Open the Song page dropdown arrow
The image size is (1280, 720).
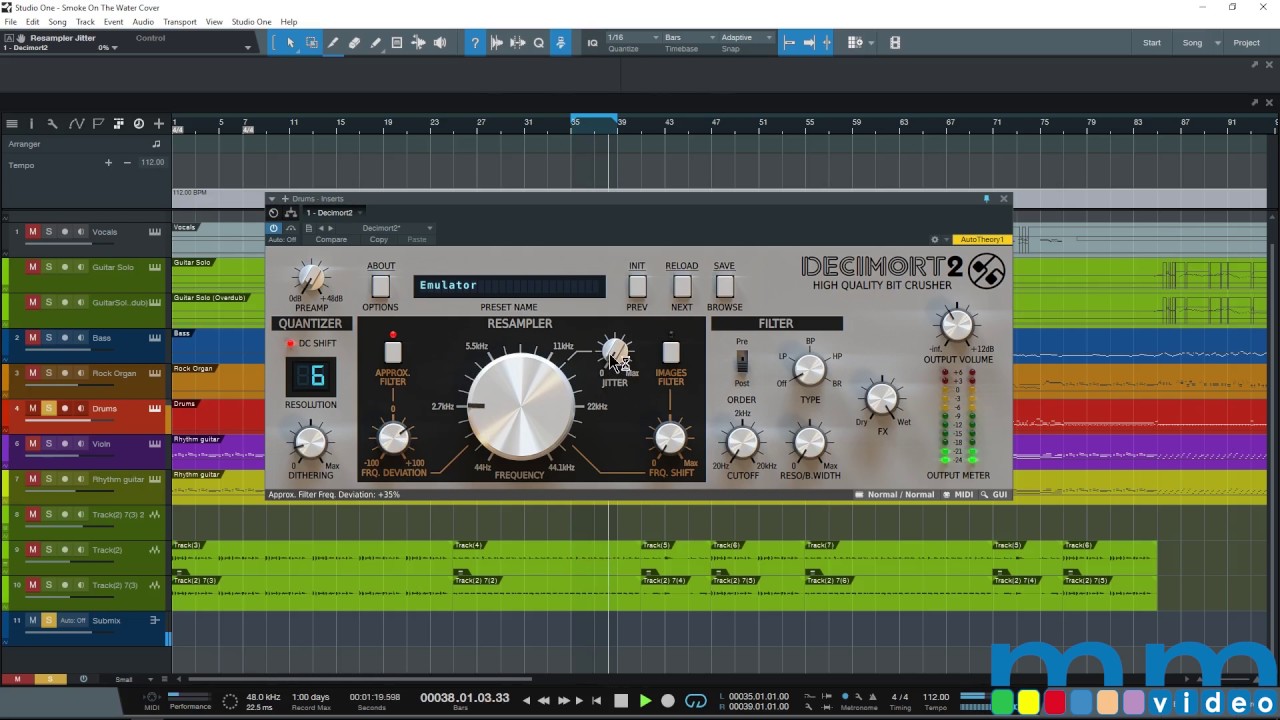[x=1217, y=43]
